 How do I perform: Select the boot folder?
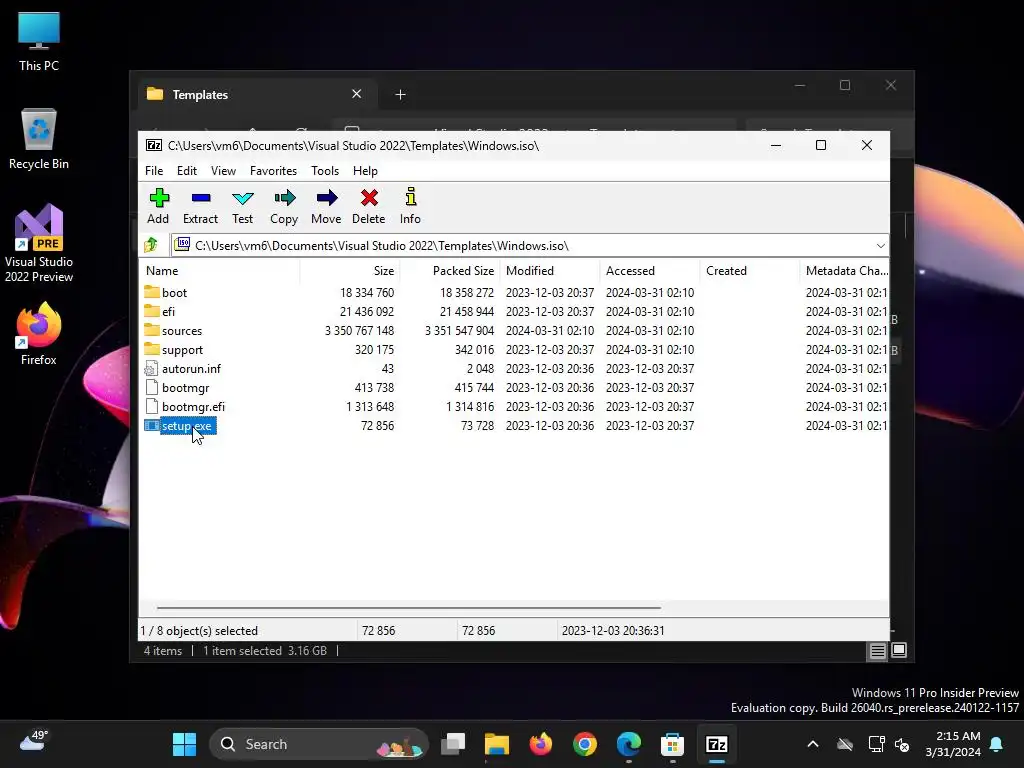(x=174, y=293)
